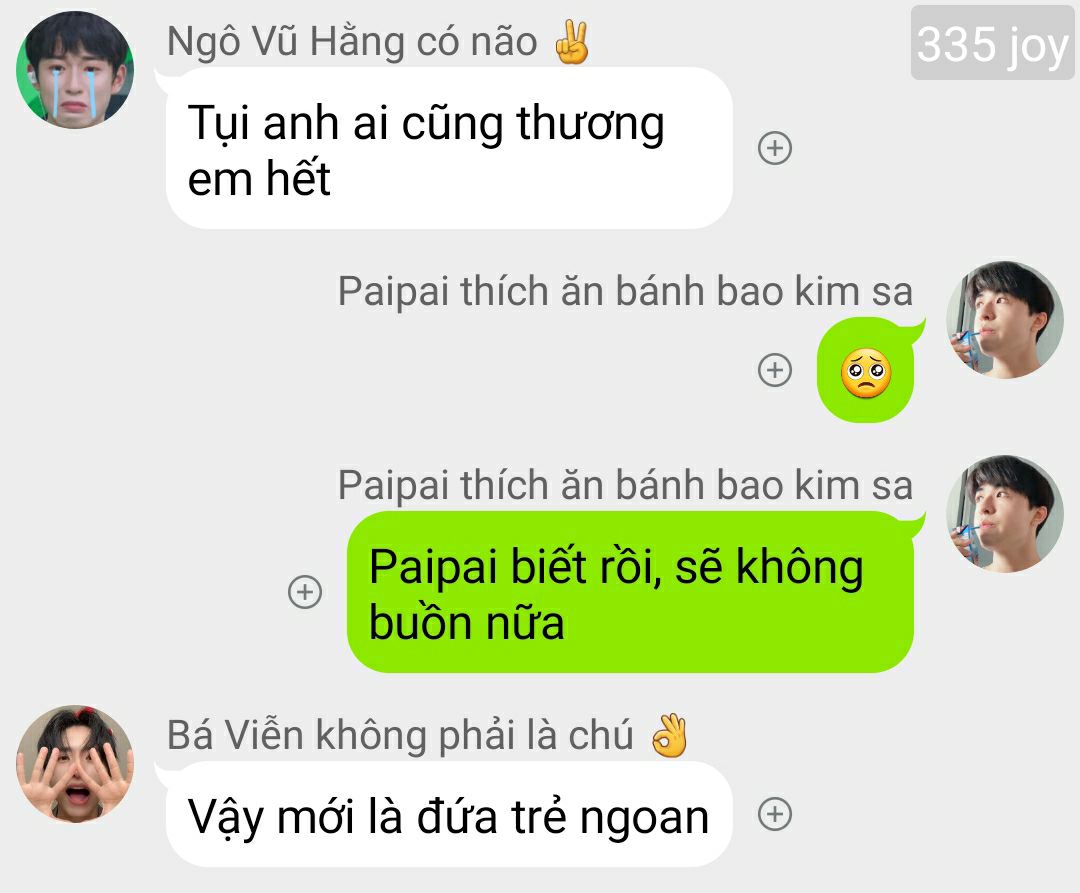Open Ngô Vũ Hằng's crying-face avatar
This screenshot has width=1080, height=893.
tap(75, 70)
